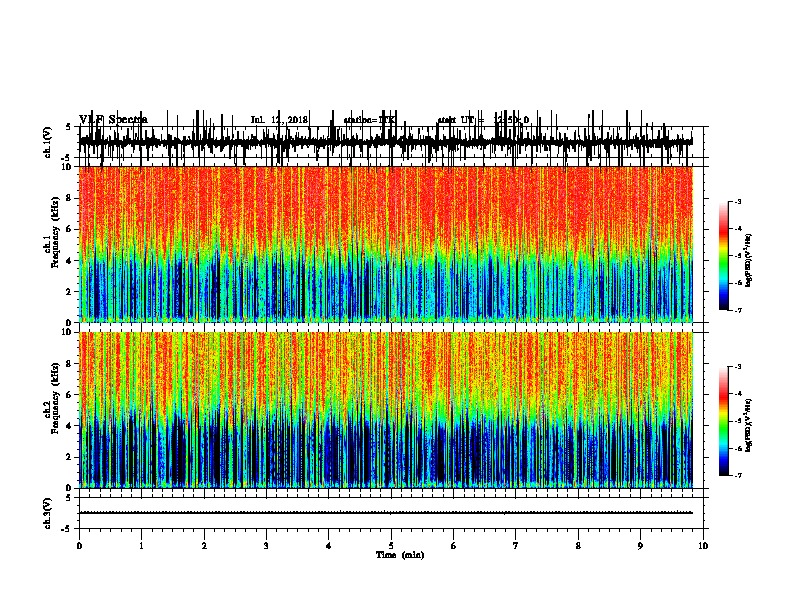The image size is (792, 612).
Task: Click the flat ch.3 waveform trace
Action: (386, 513)
